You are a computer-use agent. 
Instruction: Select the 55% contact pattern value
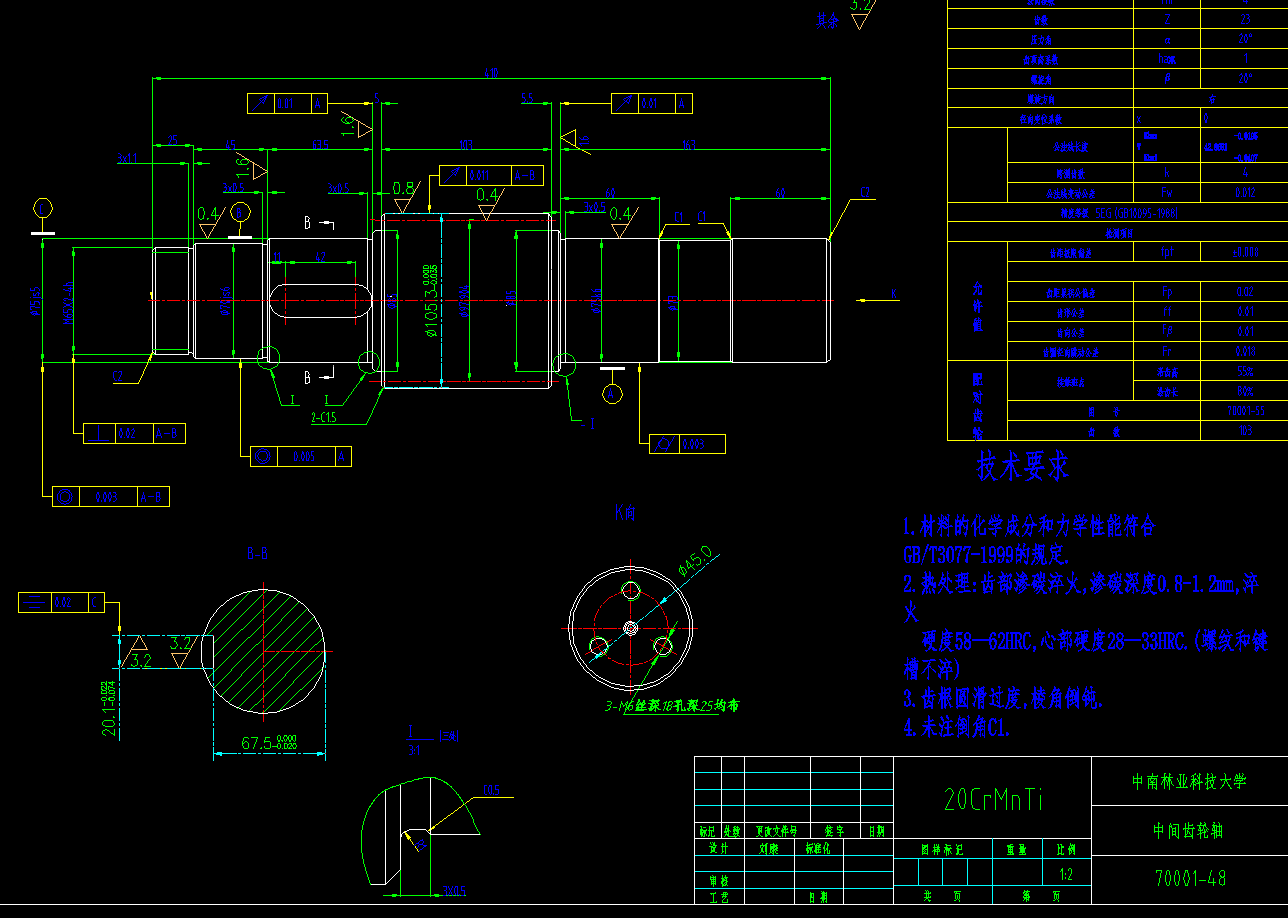[1246, 371]
